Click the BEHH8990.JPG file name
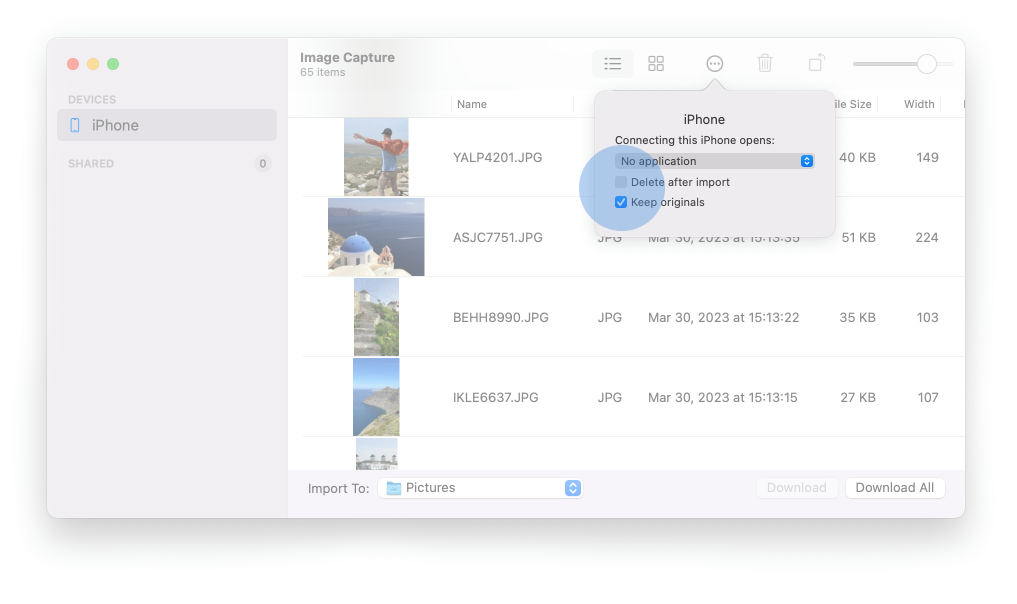This screenshot has width=1017, height=604. 501,317
